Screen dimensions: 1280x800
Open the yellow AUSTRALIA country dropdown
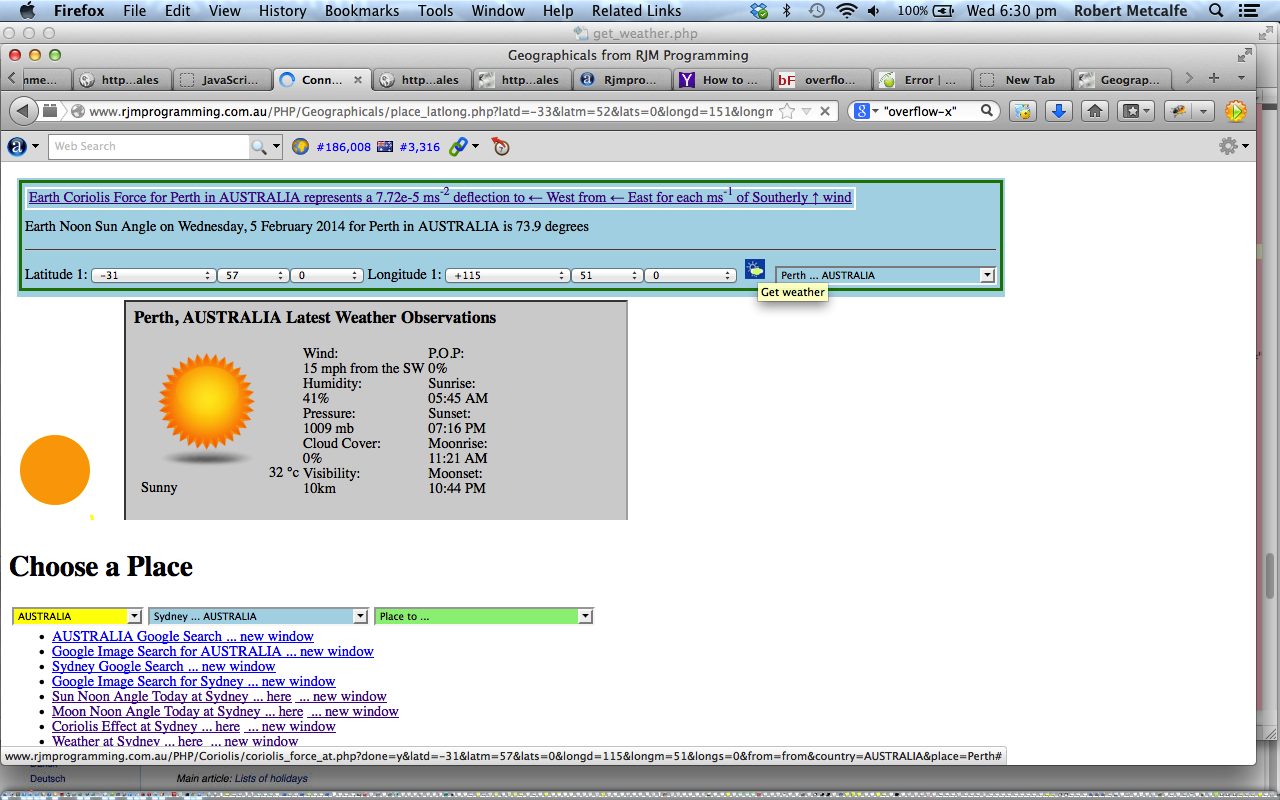(x=78, y=616)
